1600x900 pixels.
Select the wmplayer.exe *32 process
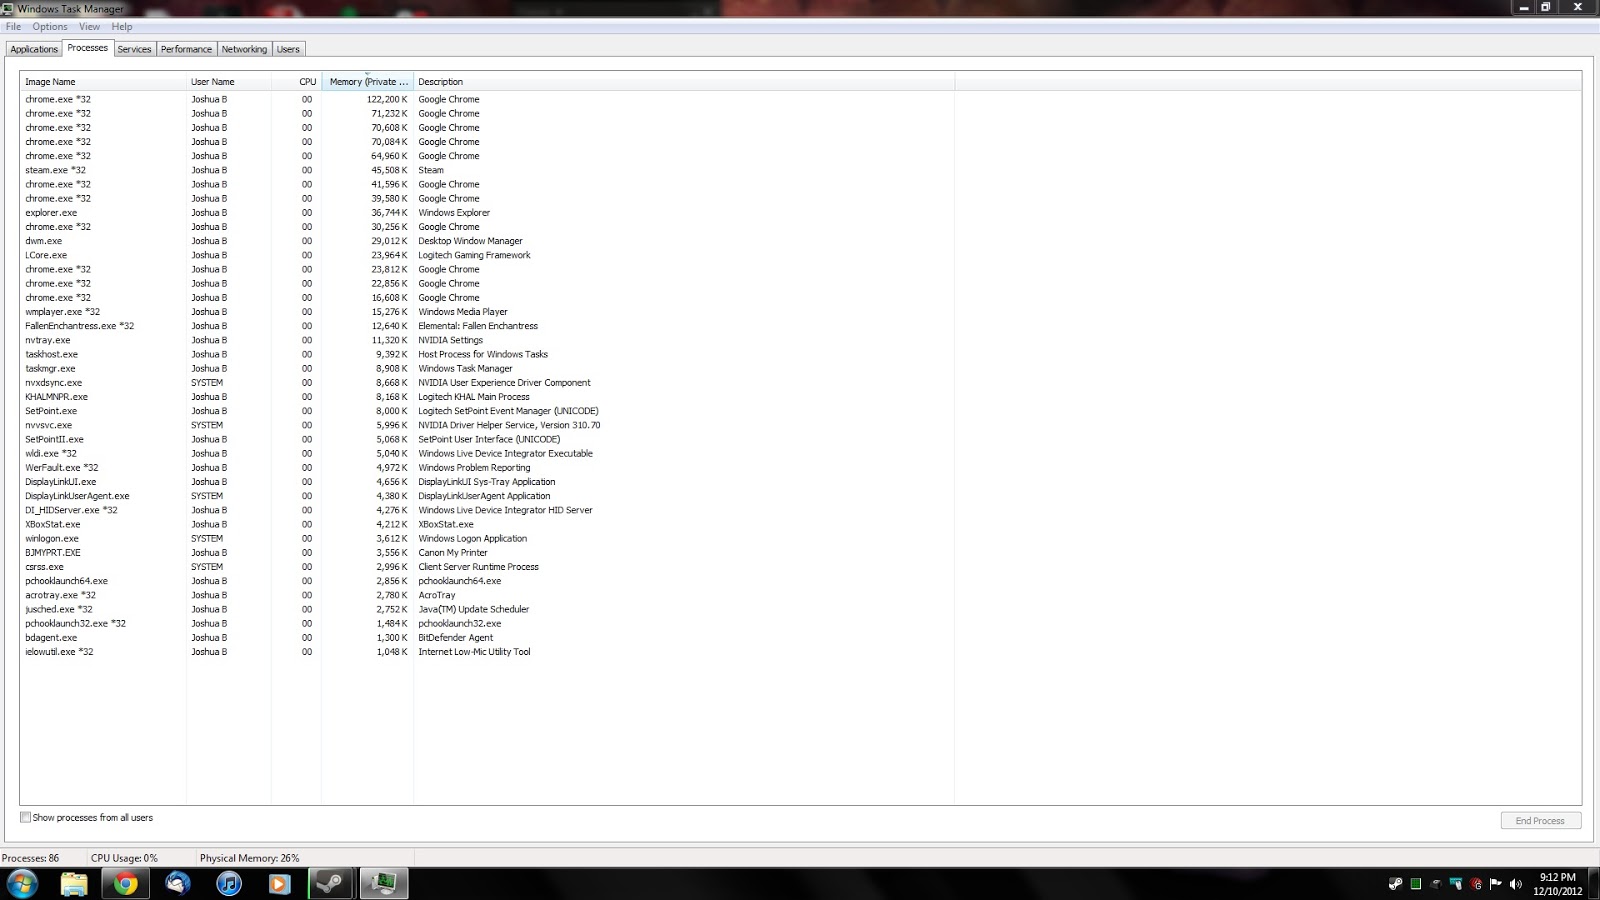tap(62, 312)
